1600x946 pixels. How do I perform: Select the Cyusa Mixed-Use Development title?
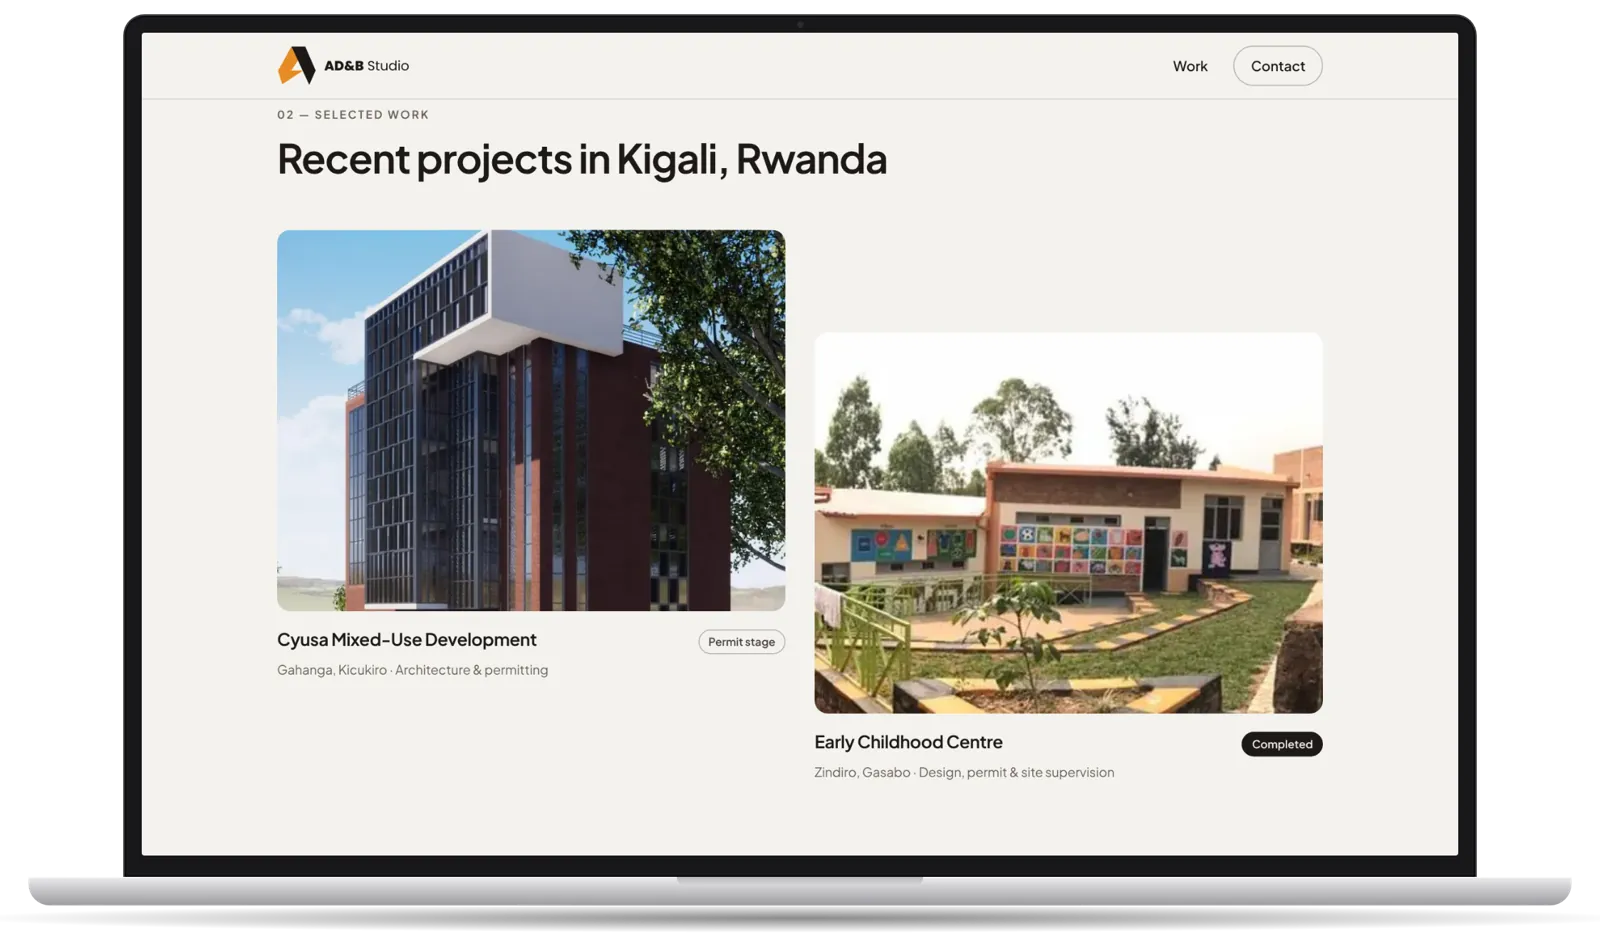pos(407,640)
